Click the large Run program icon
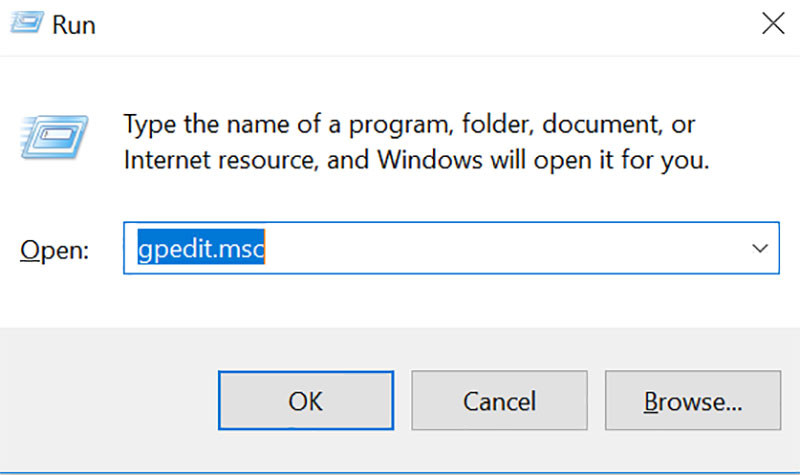 [55, 137]
